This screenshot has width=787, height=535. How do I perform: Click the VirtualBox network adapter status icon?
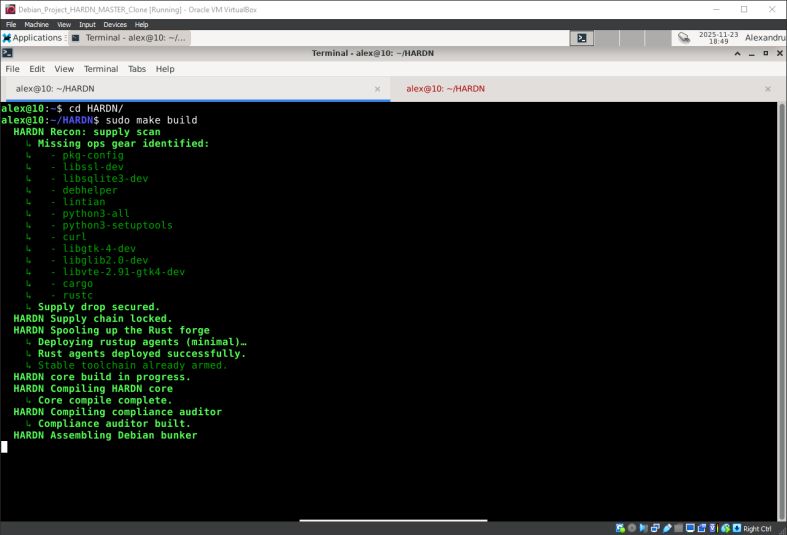click(x=655, y=528)
